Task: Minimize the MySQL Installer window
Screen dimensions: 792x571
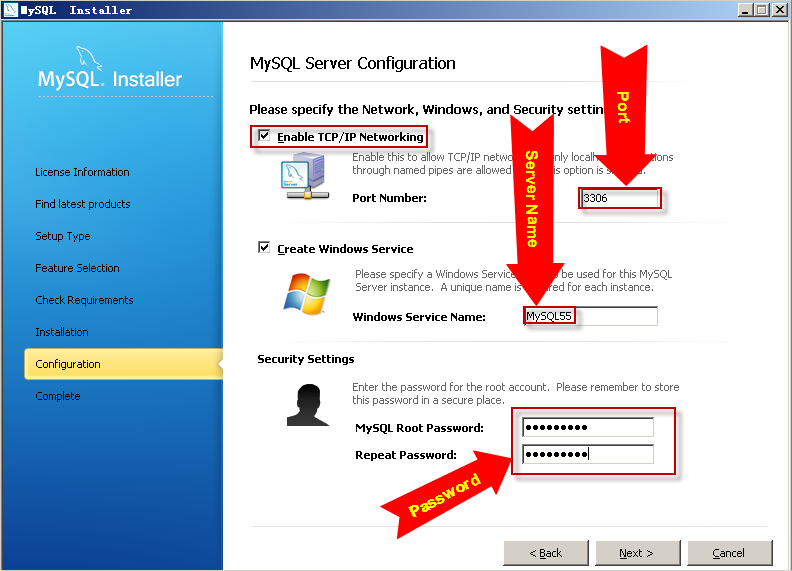Action: (745, 10)
